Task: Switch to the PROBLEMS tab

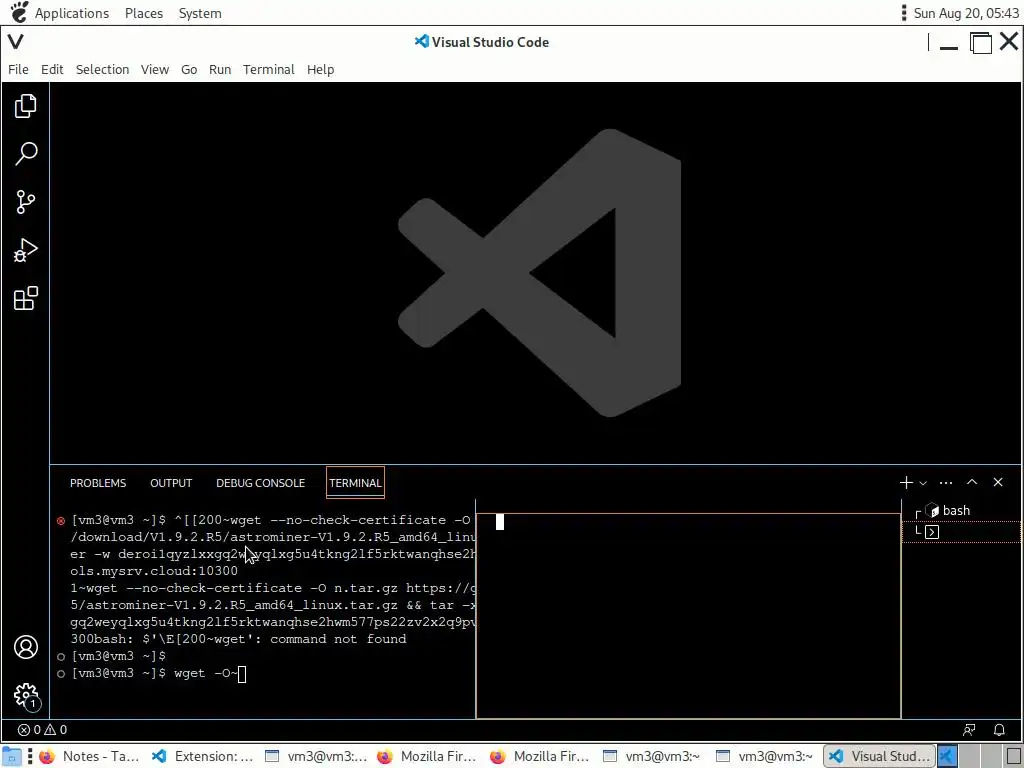Action: coord(98,483)
